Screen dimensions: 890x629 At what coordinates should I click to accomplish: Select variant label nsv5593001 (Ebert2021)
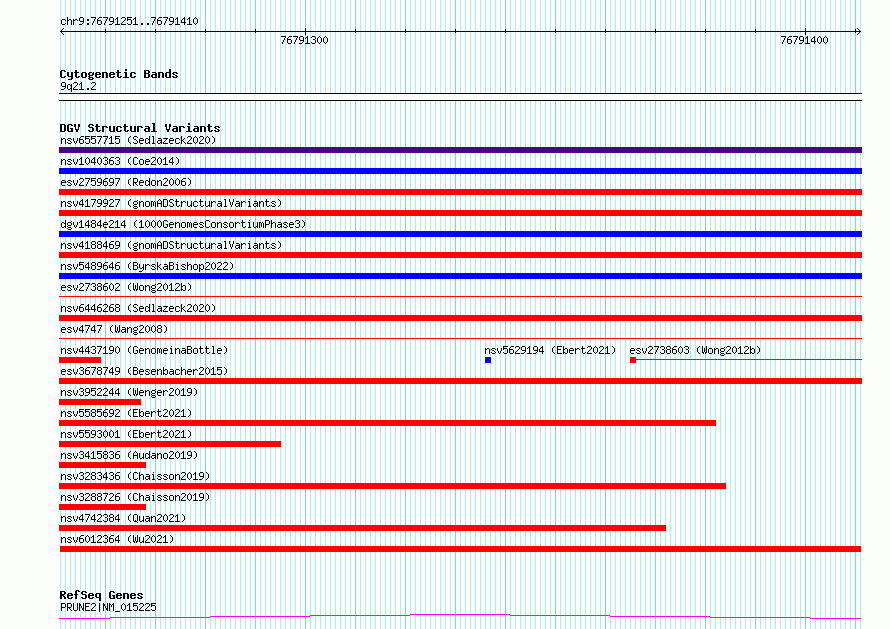(126, 434)
